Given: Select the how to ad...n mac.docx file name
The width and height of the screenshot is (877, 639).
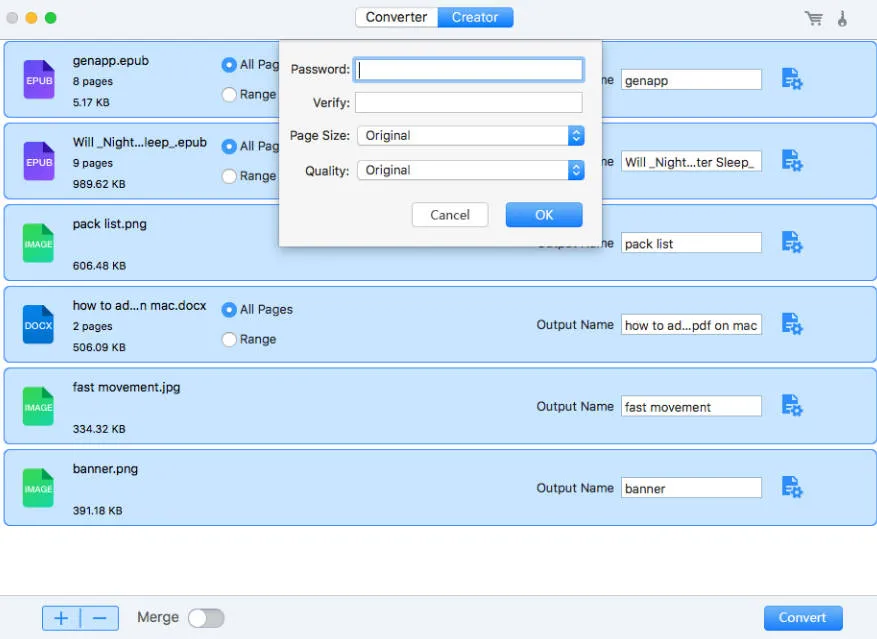Looking at the screenshot, I should pos(139,306).
